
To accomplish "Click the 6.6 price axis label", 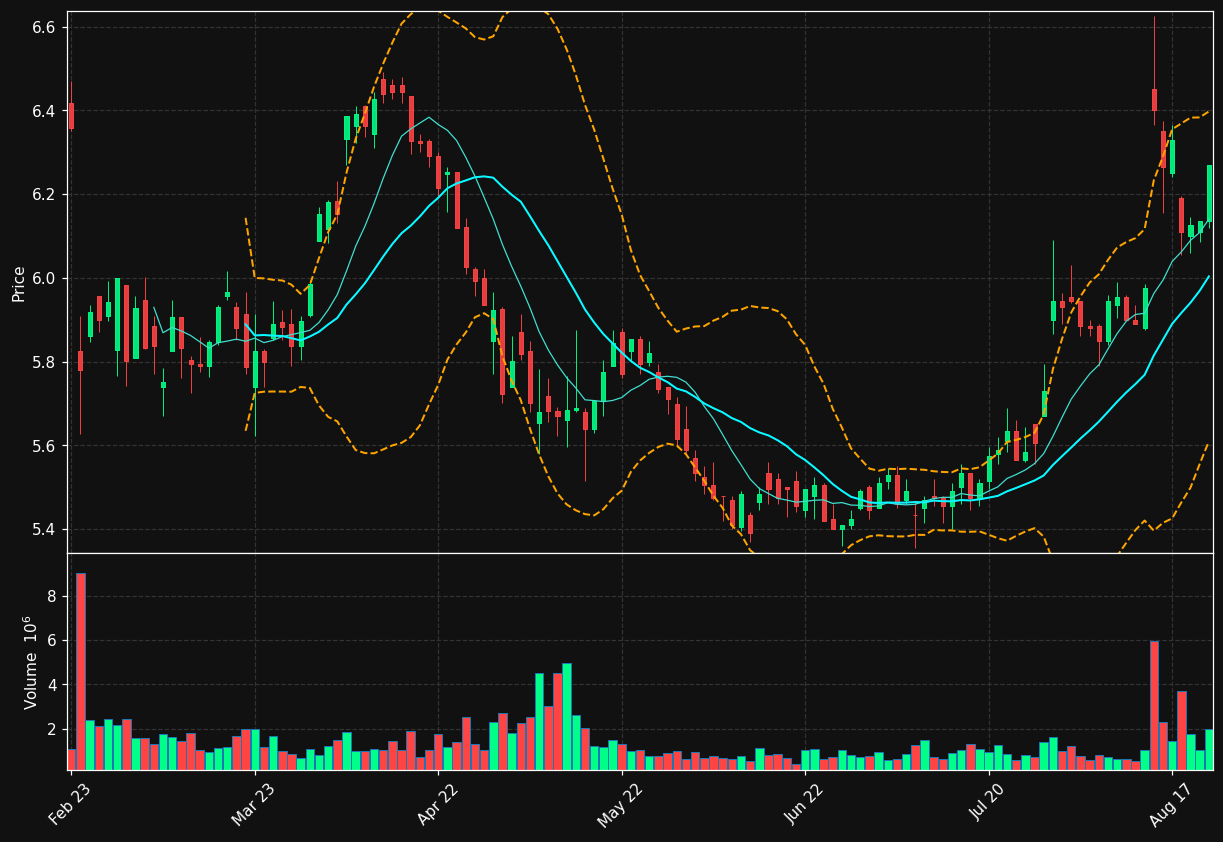I will (45, 27).
